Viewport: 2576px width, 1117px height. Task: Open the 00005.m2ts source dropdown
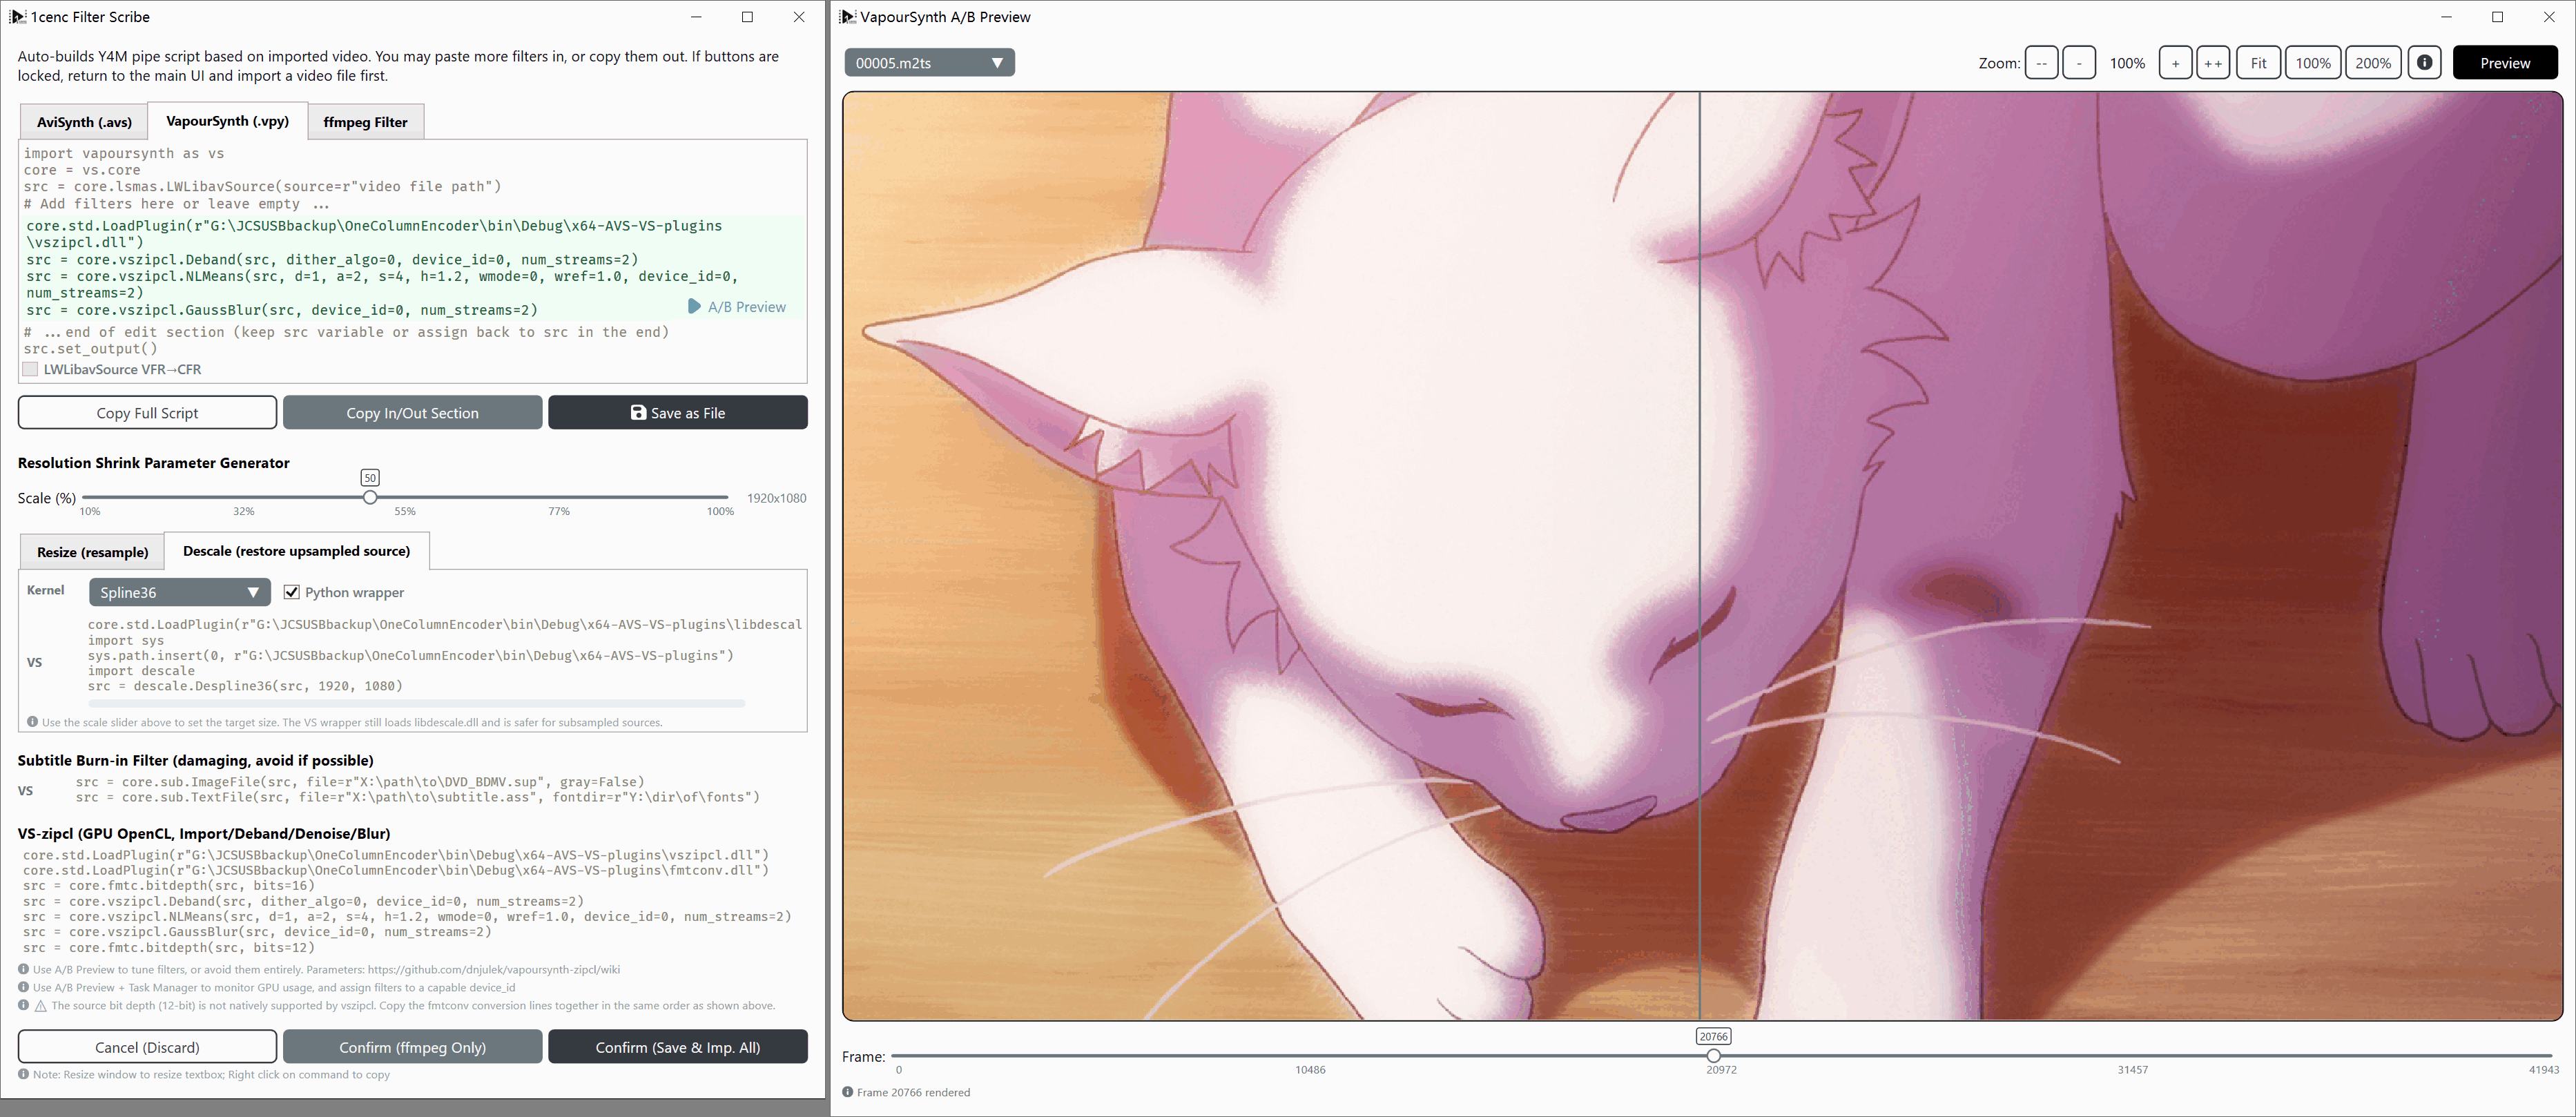pos(929,63)
